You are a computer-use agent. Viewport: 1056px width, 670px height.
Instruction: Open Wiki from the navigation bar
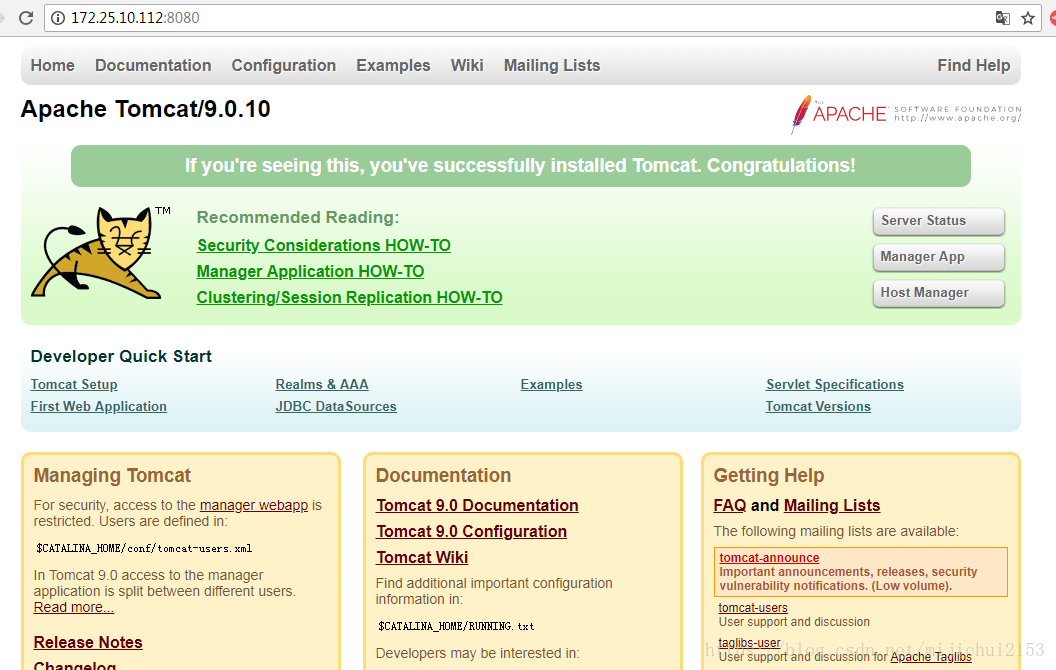(x=467, y=65)
